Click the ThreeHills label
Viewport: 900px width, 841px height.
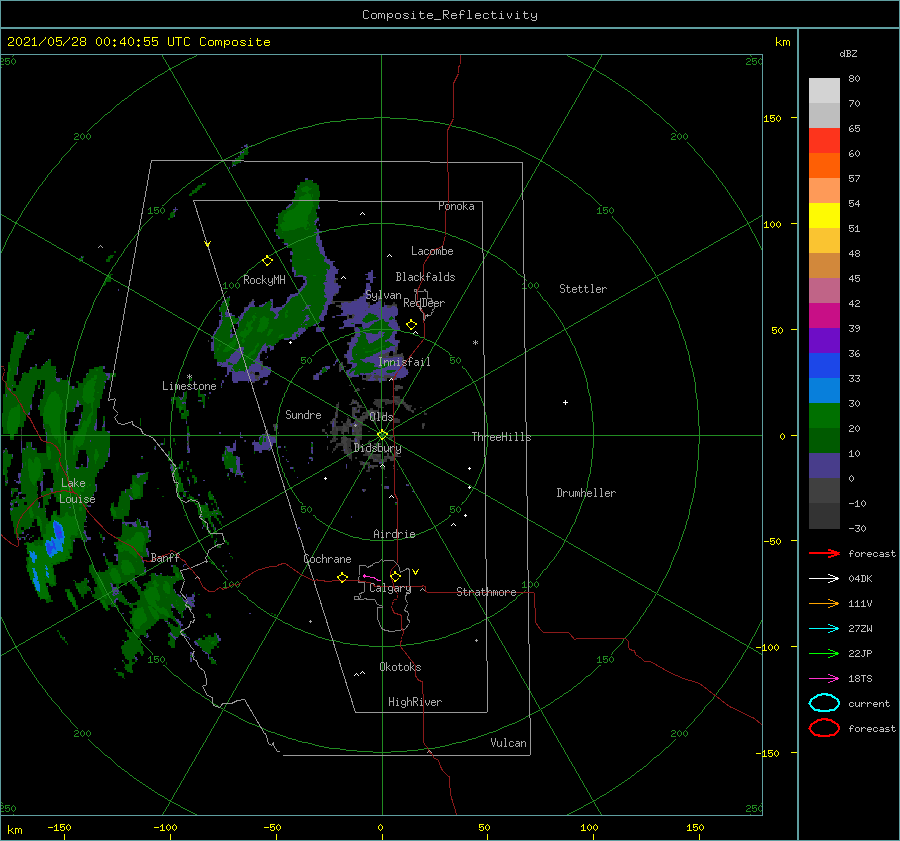501,437
